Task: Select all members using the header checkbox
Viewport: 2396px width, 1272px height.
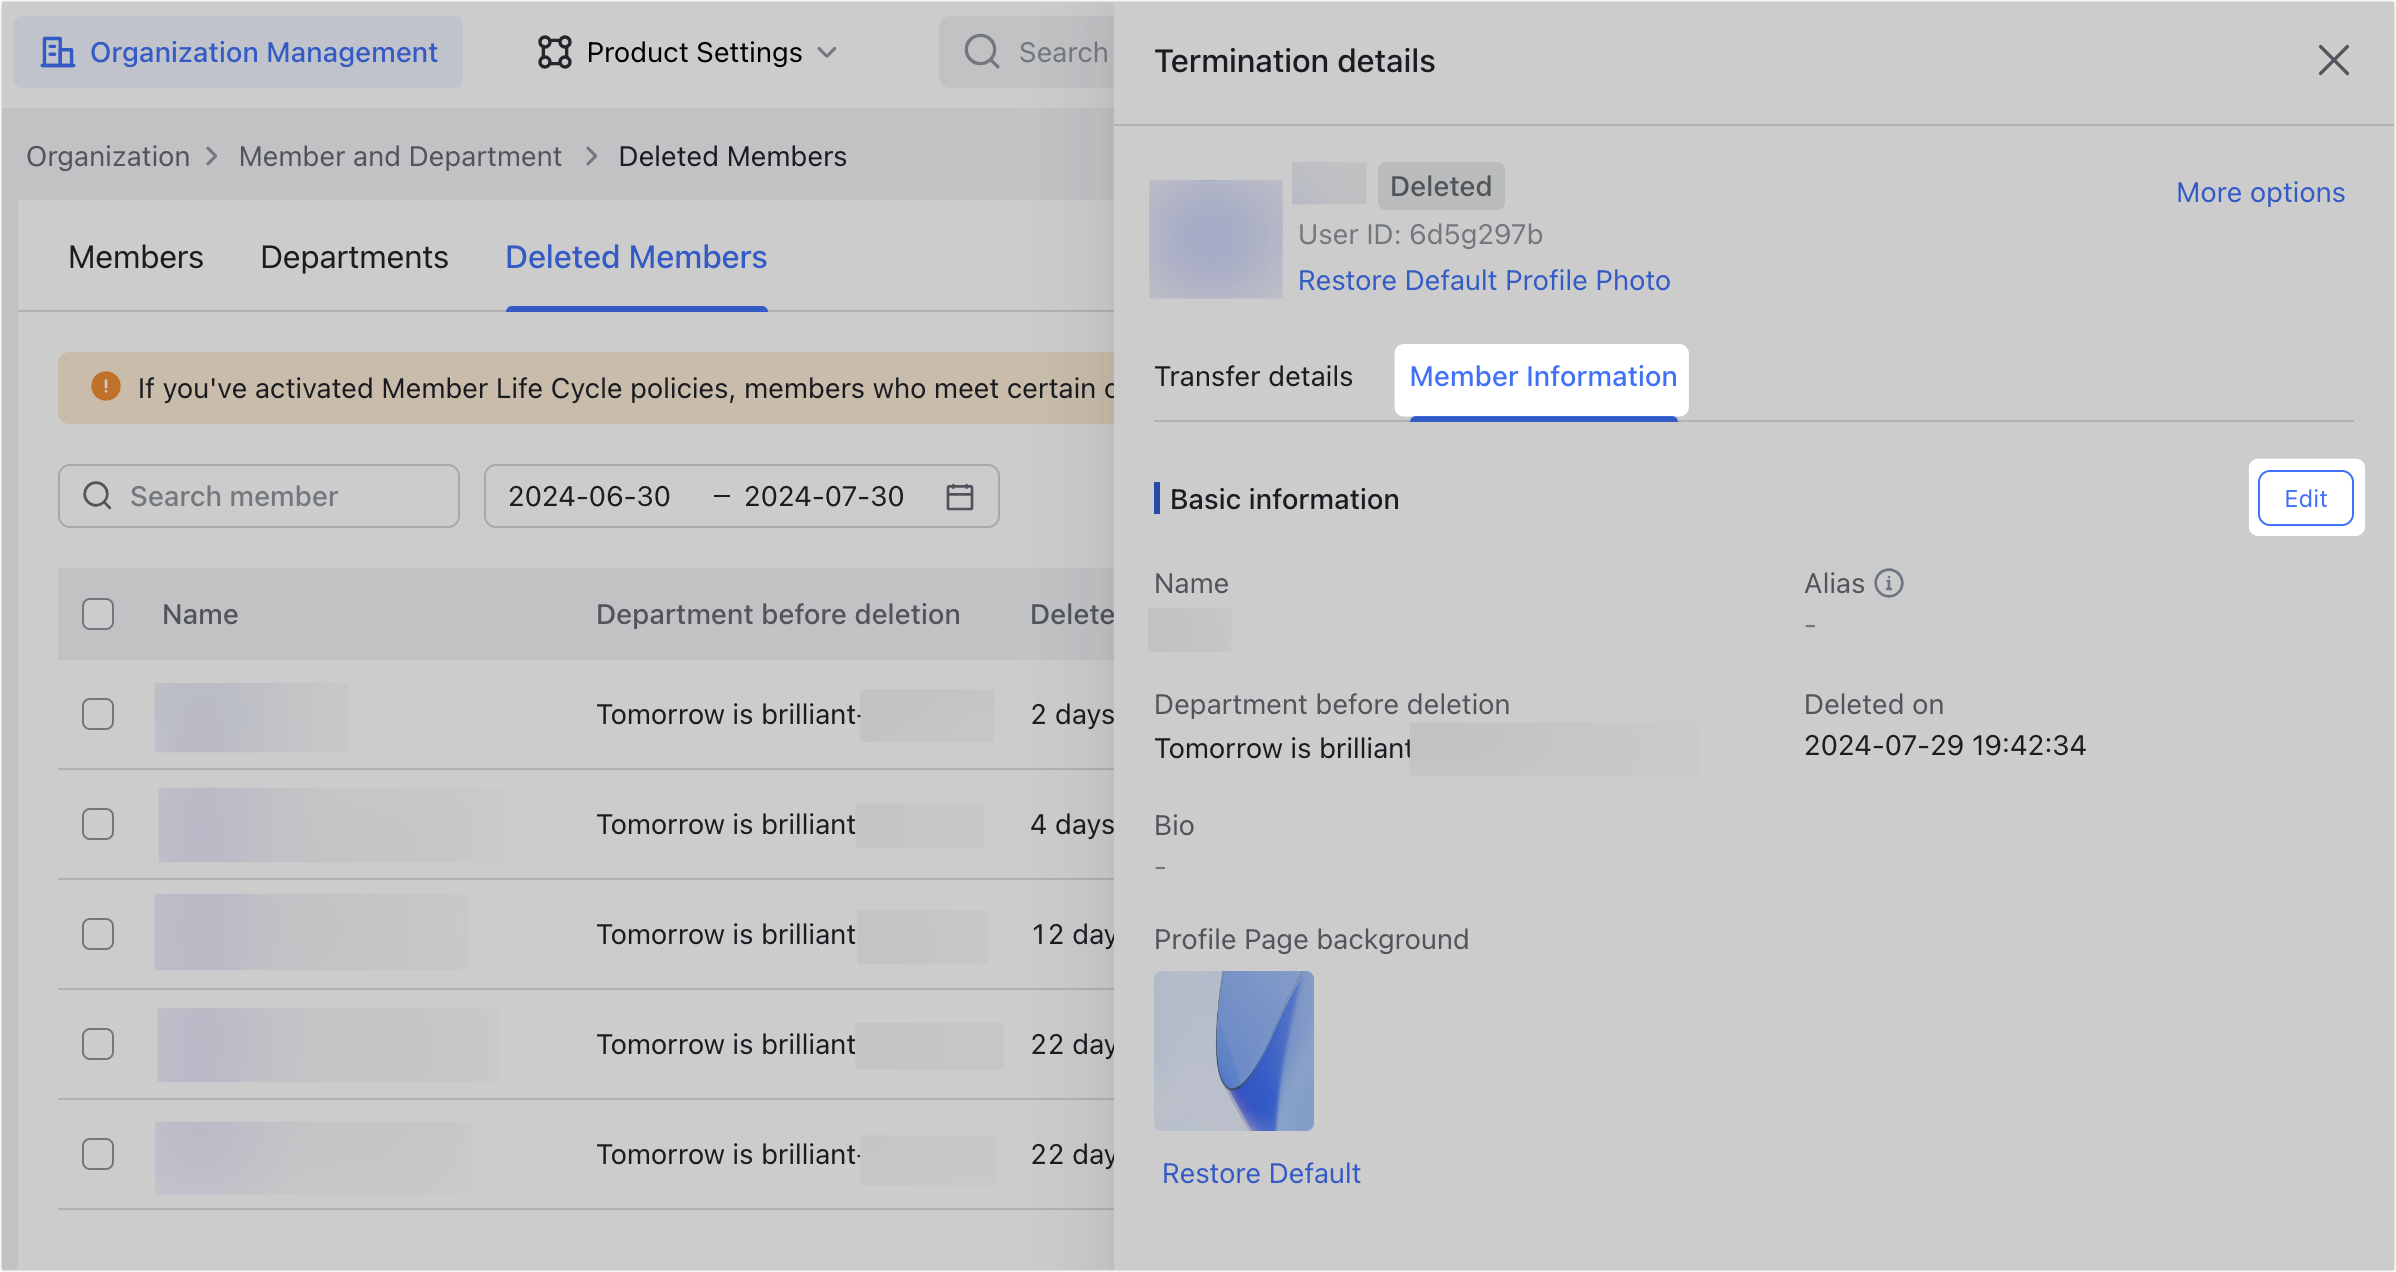Action: coord(97,613)
